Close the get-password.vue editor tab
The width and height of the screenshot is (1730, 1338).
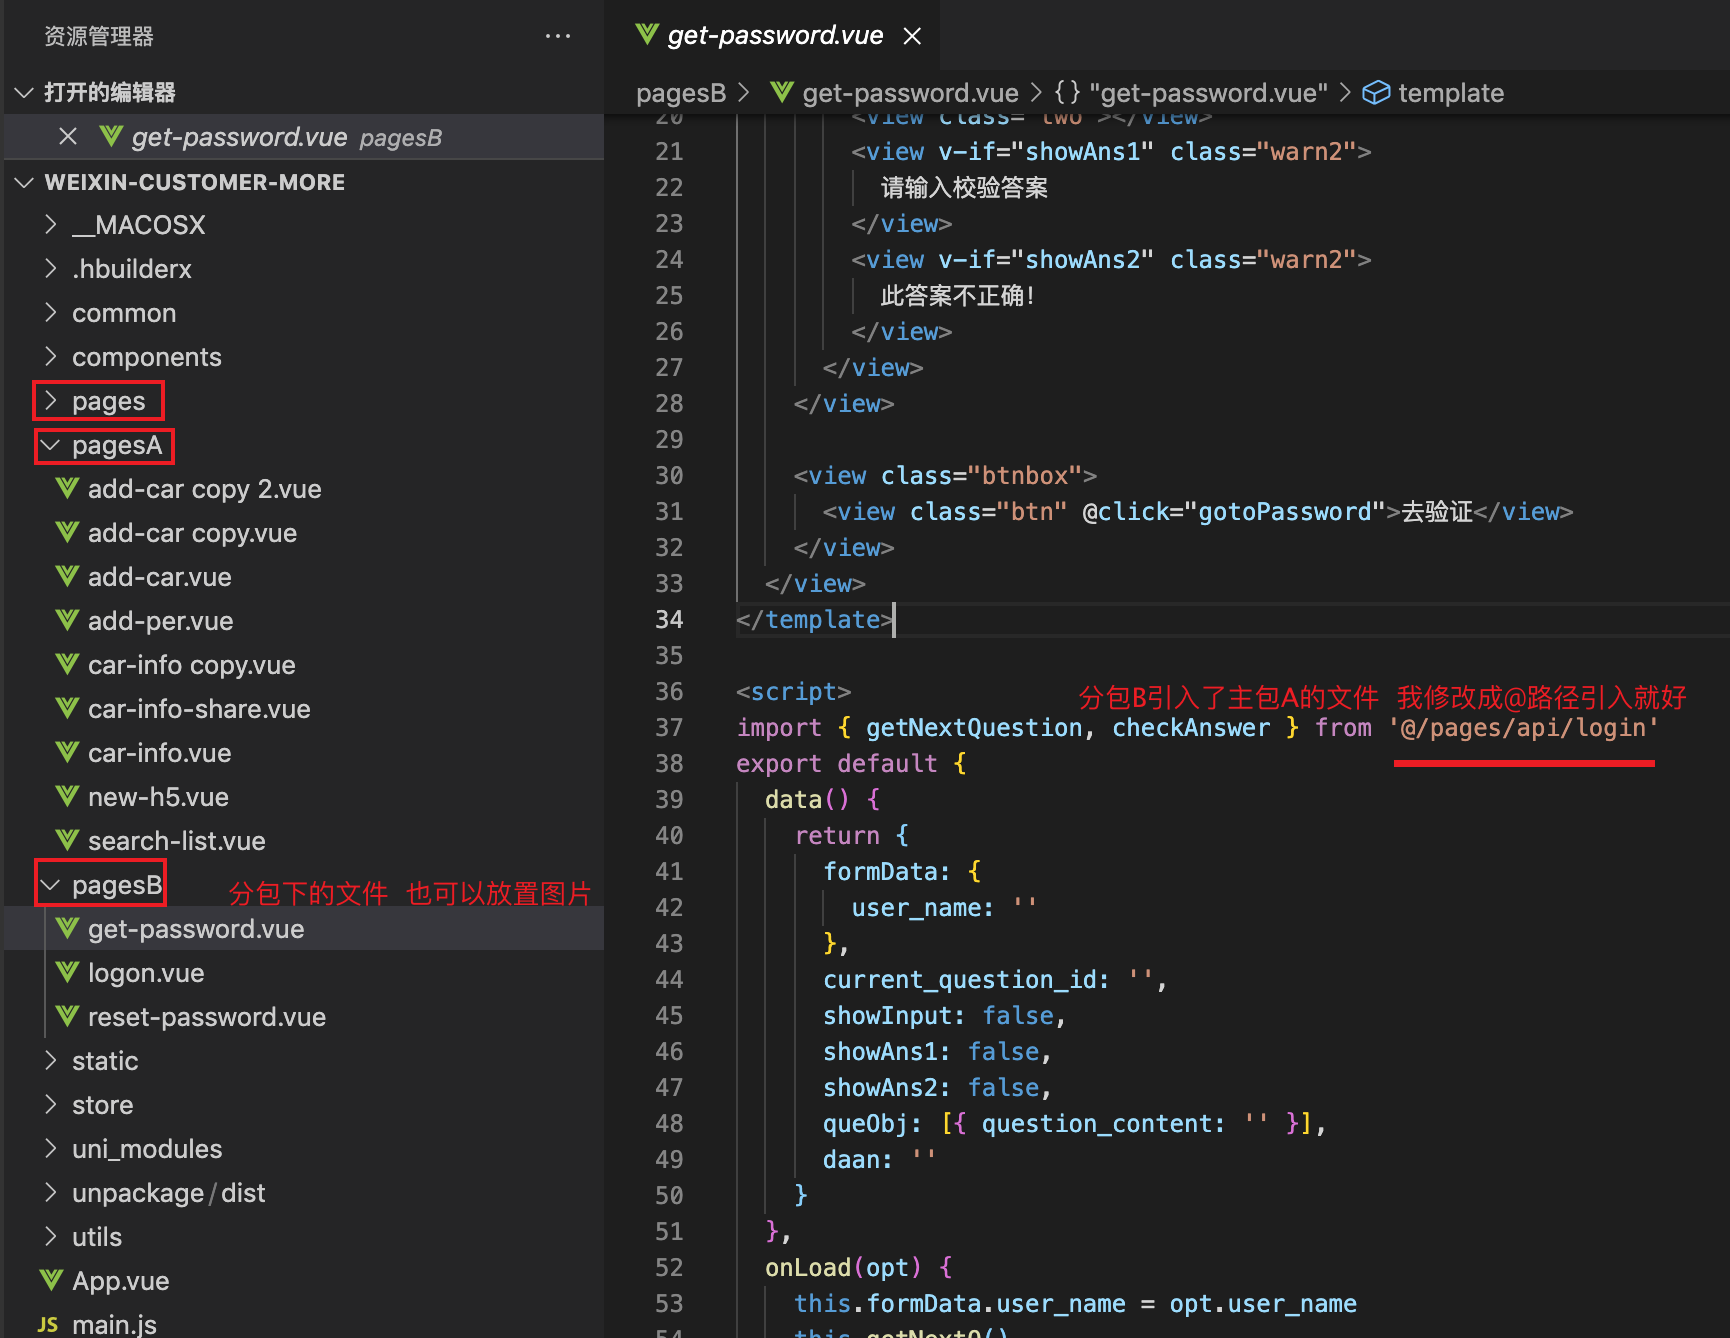912,36
